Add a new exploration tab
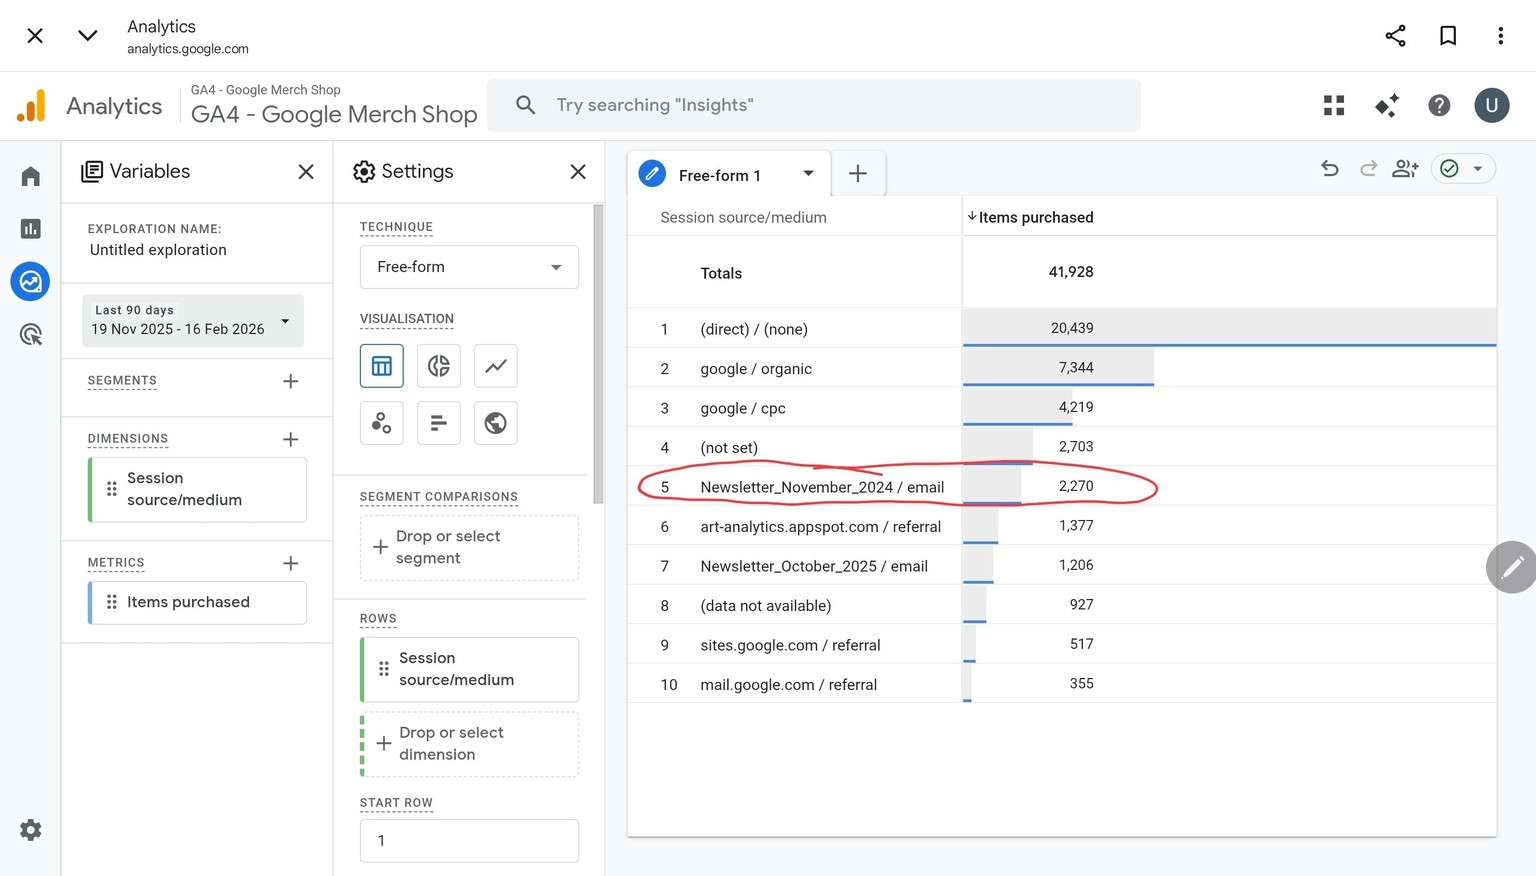This screenshot has width=1536, height=876. point(858,174)
